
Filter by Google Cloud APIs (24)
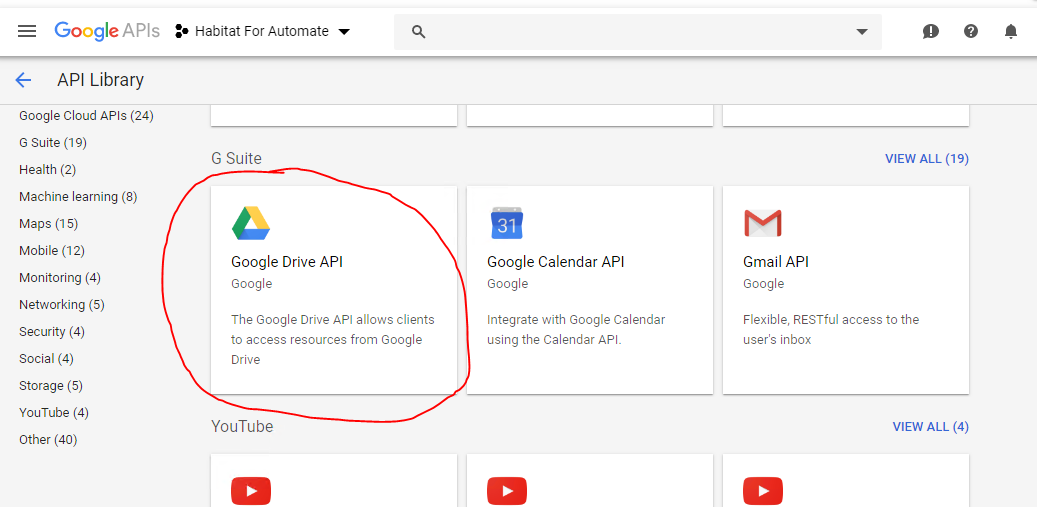point(86,116)
